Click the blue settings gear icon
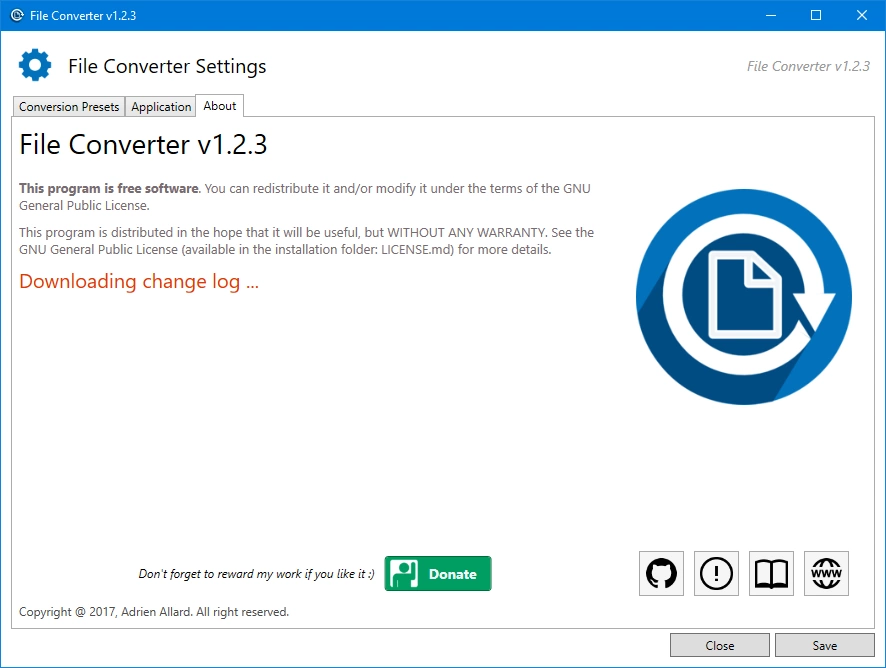Screen dimensions: 886x668 point(35,65)
